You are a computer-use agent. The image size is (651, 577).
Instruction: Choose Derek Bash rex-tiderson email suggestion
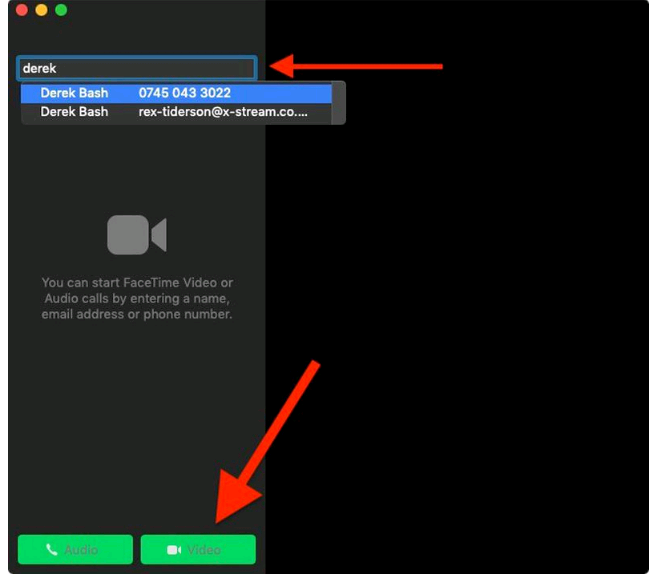click(x=176, y=112)
